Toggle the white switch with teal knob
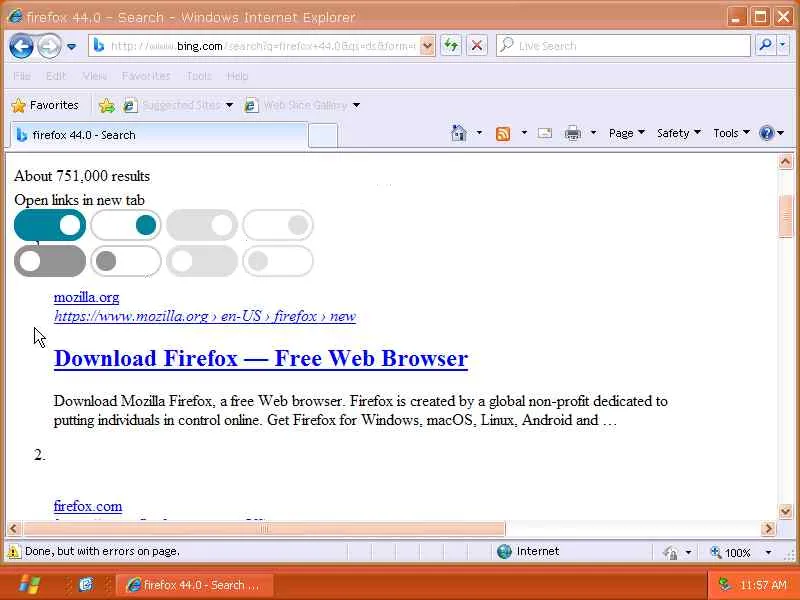This screenshot has height=600, width=800. point(126,225)
